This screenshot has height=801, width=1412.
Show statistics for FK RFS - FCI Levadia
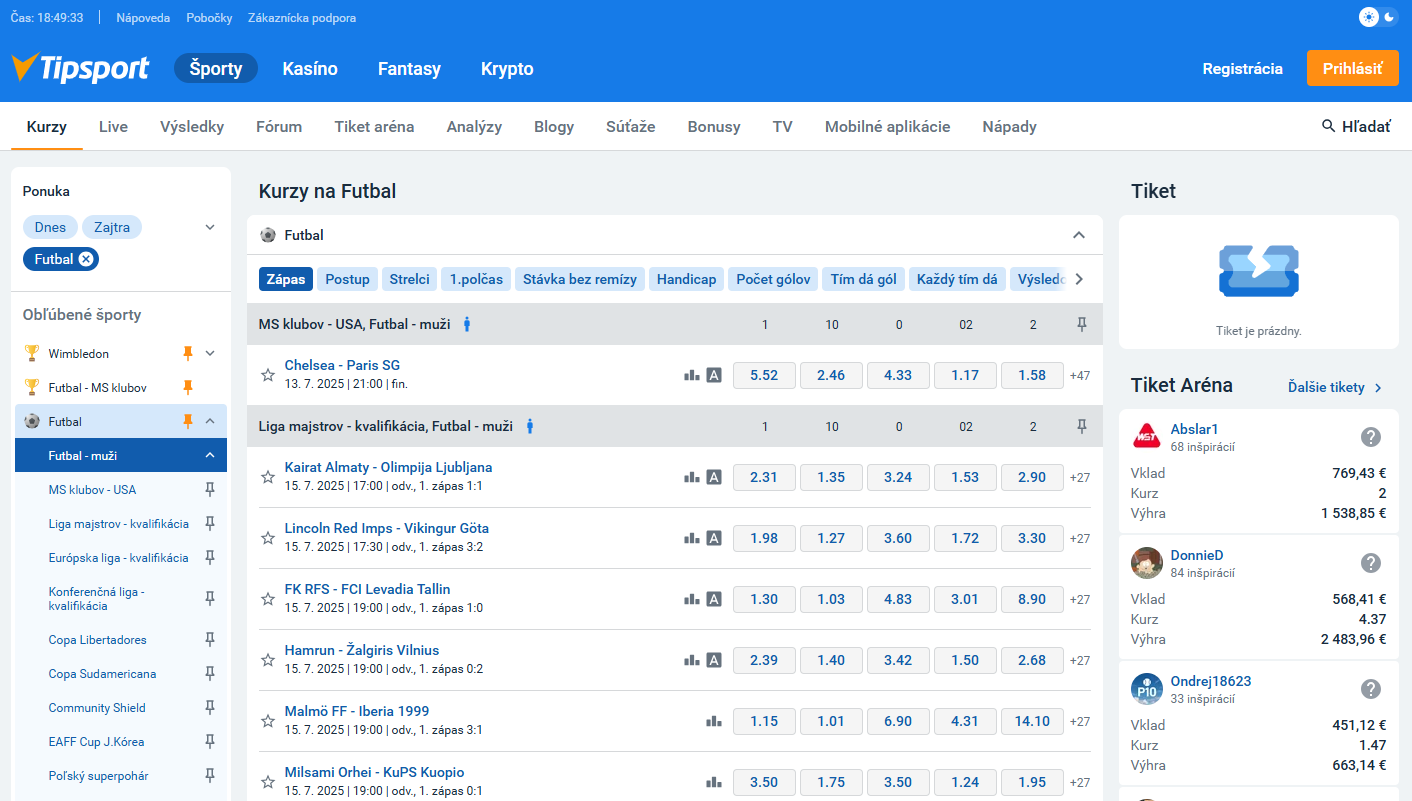point(691,599)
